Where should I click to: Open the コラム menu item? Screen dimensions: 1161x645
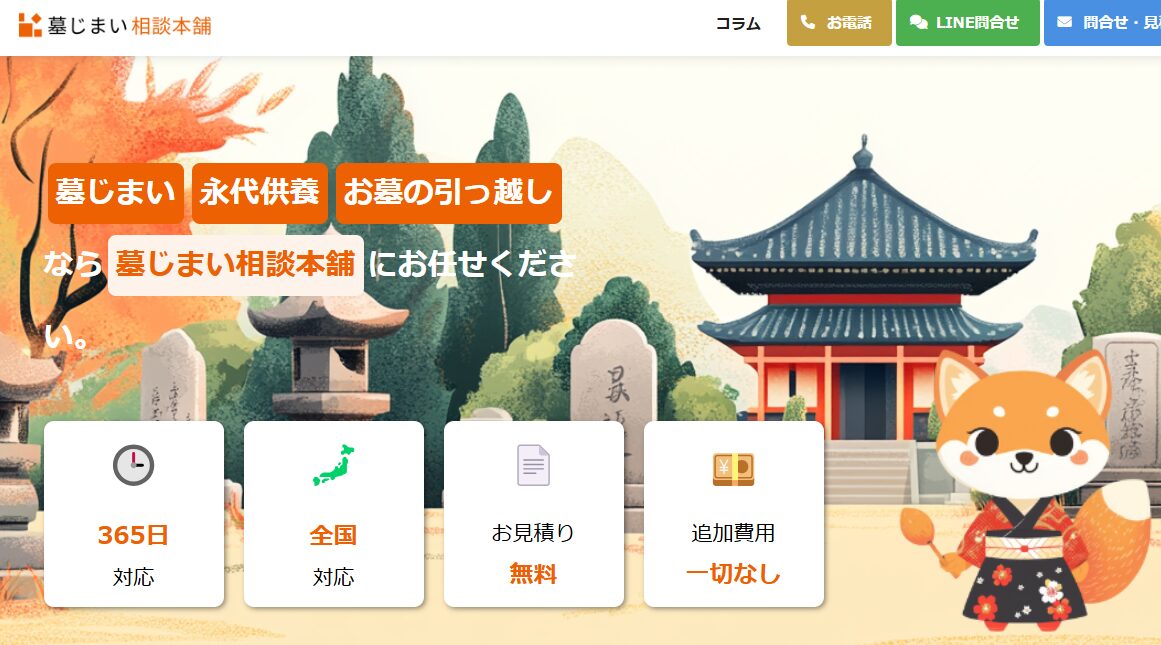click(x=737, y=24)
